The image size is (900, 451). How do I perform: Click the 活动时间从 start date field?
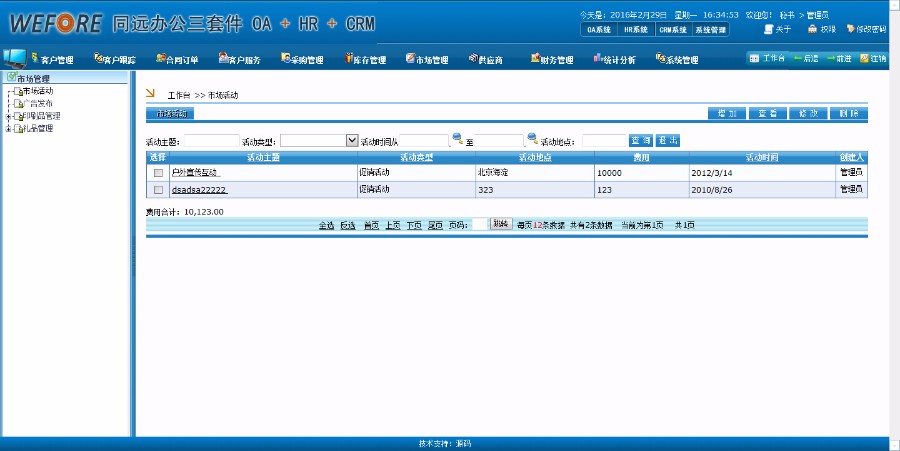[424, 141]
